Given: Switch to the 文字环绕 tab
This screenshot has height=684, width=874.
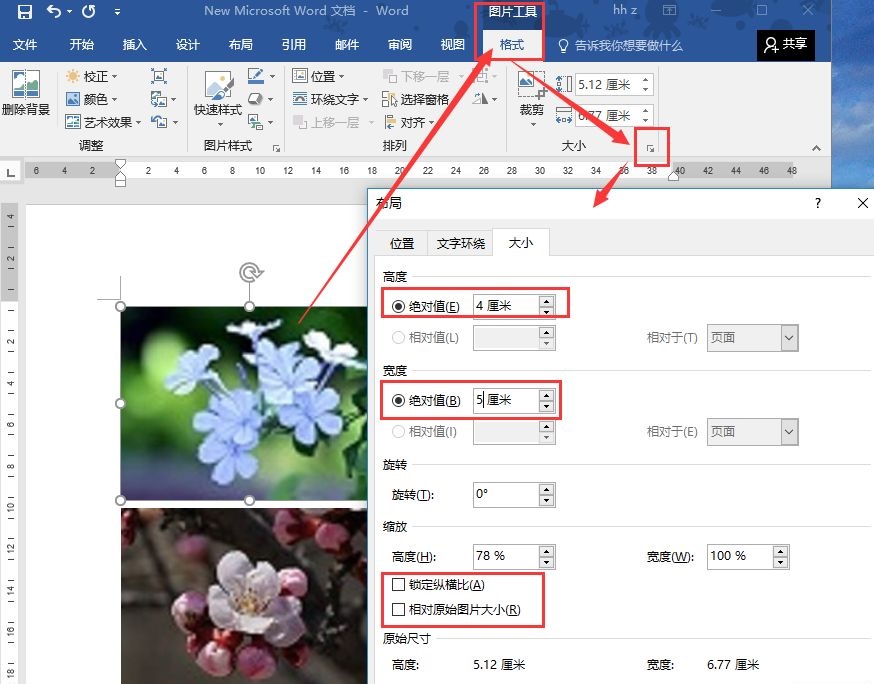Looking at the screenshot, I should click(460, 243).
